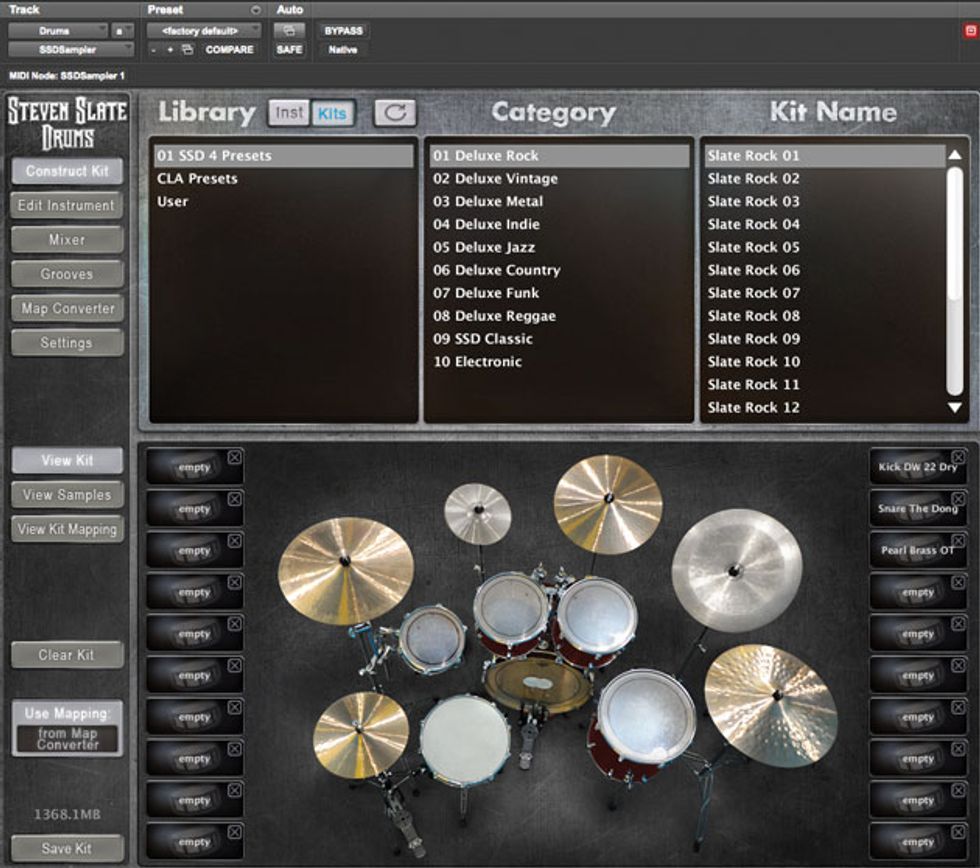Load the Slate Rock 12 kit
This screenshot has width=980, height=868.
pyautogui.click(x=824, y=407)
